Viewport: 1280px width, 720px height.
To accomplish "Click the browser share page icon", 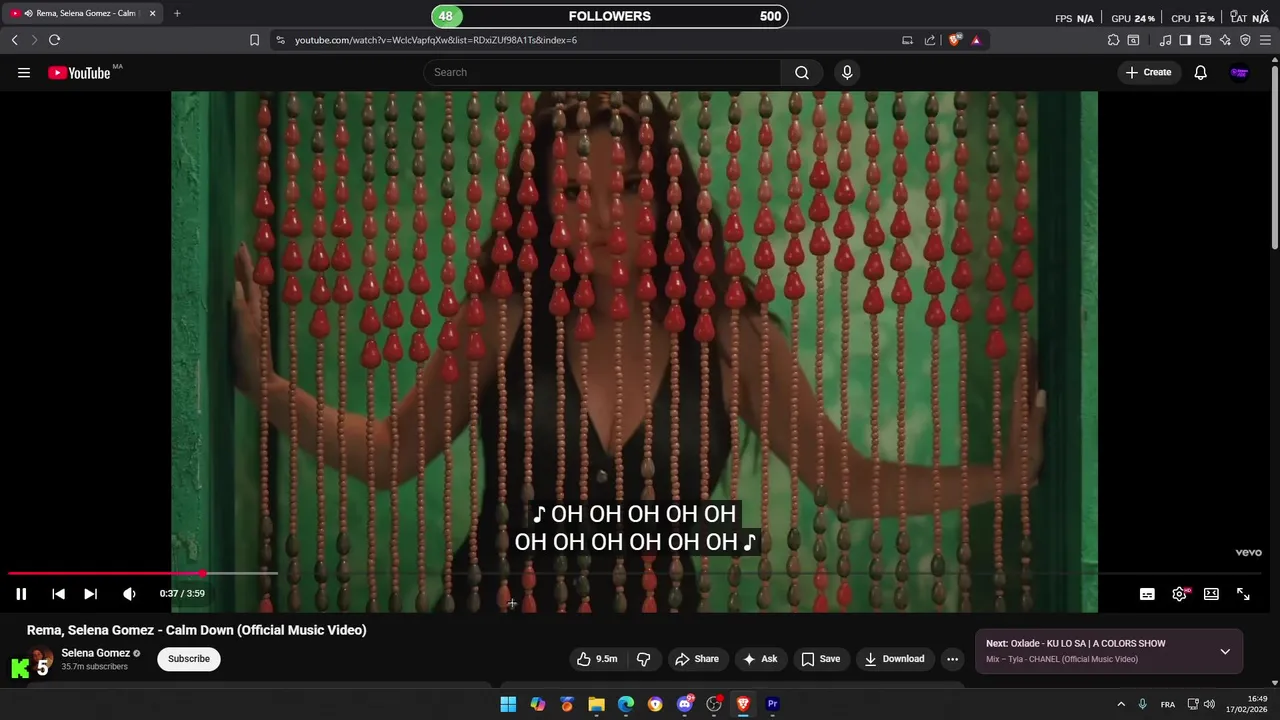I will 930,40.
